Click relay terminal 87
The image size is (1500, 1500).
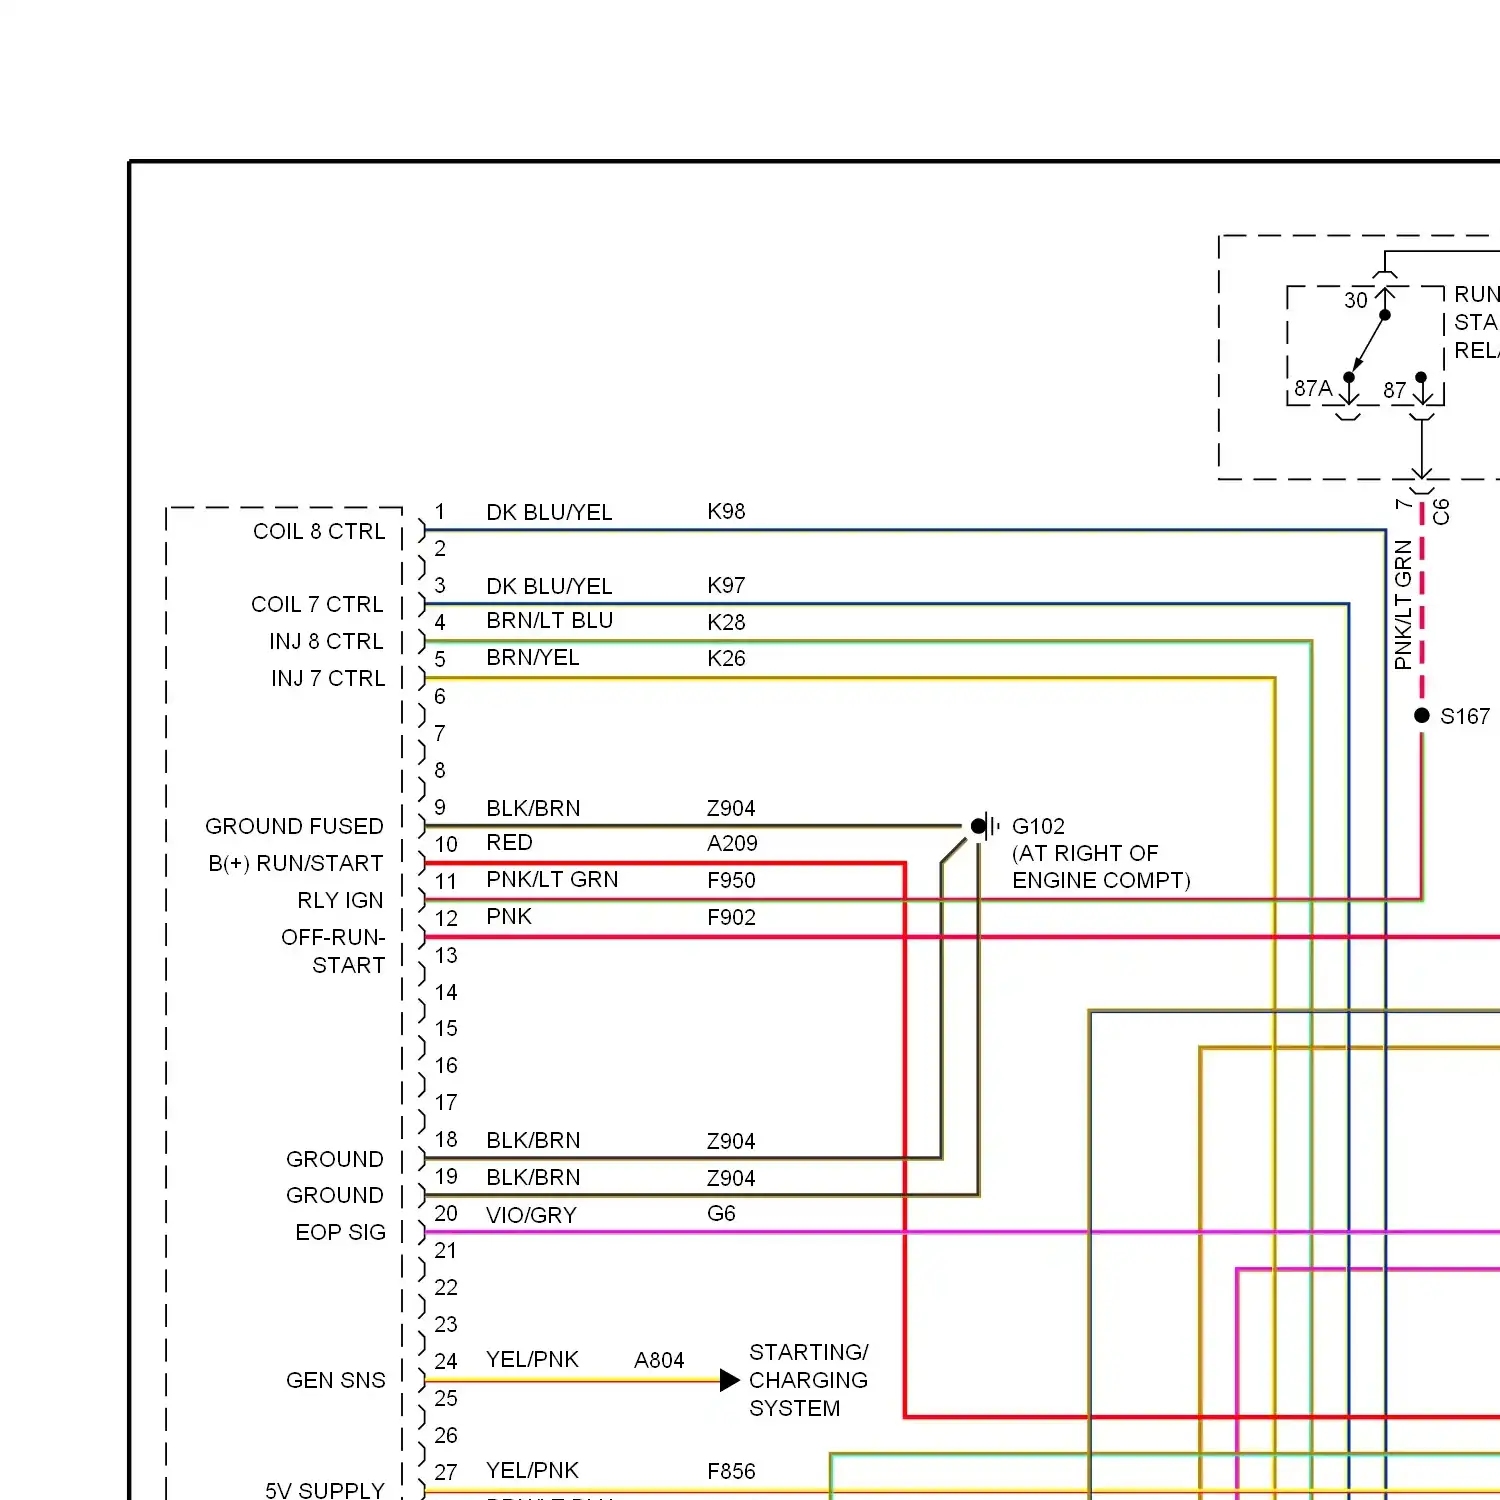coord(1395,390)
